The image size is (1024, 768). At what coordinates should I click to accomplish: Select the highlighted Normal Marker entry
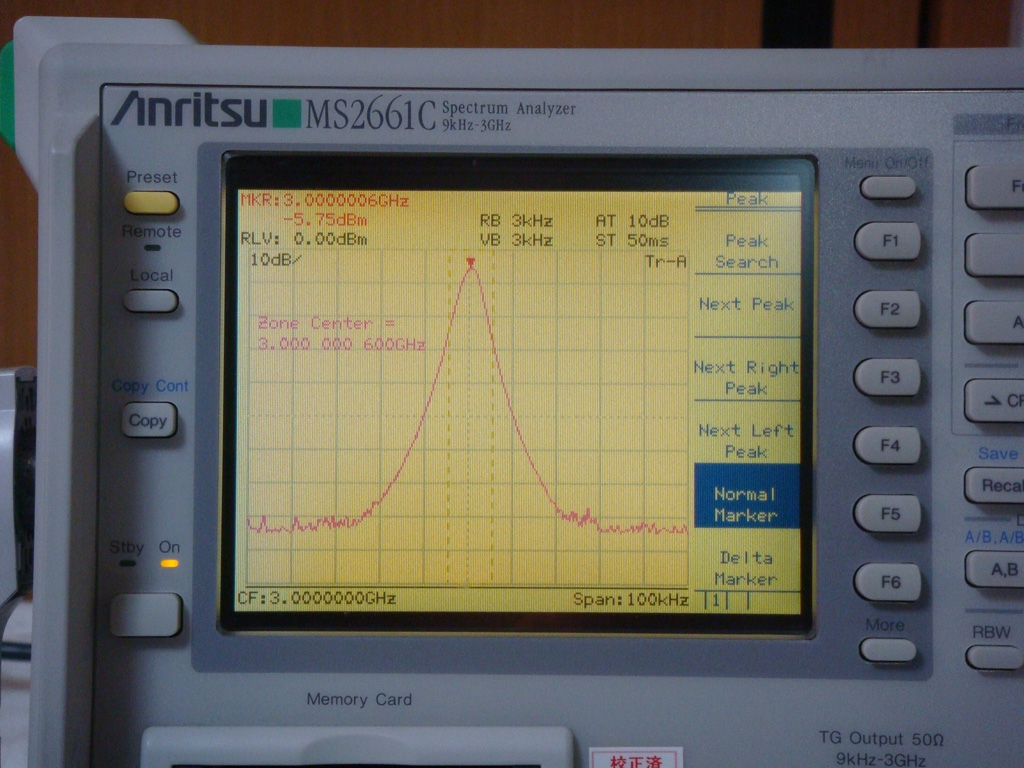747,496
